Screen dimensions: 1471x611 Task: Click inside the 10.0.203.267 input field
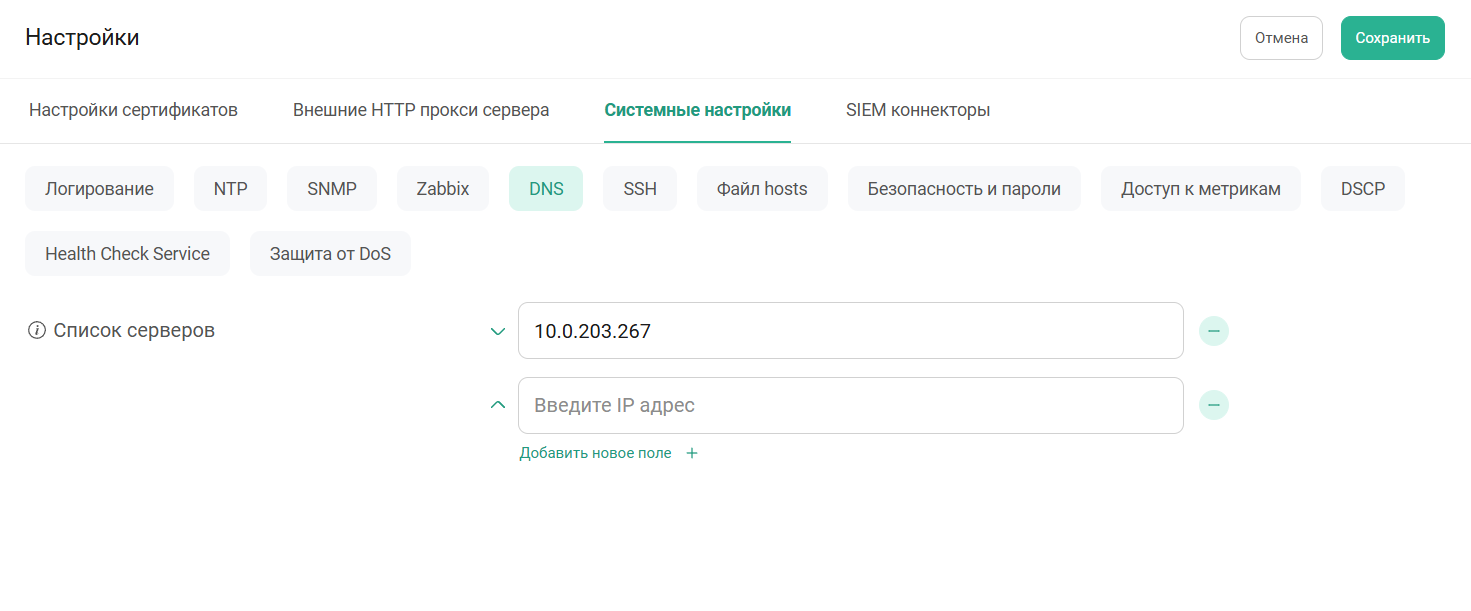tap(850, 330)
